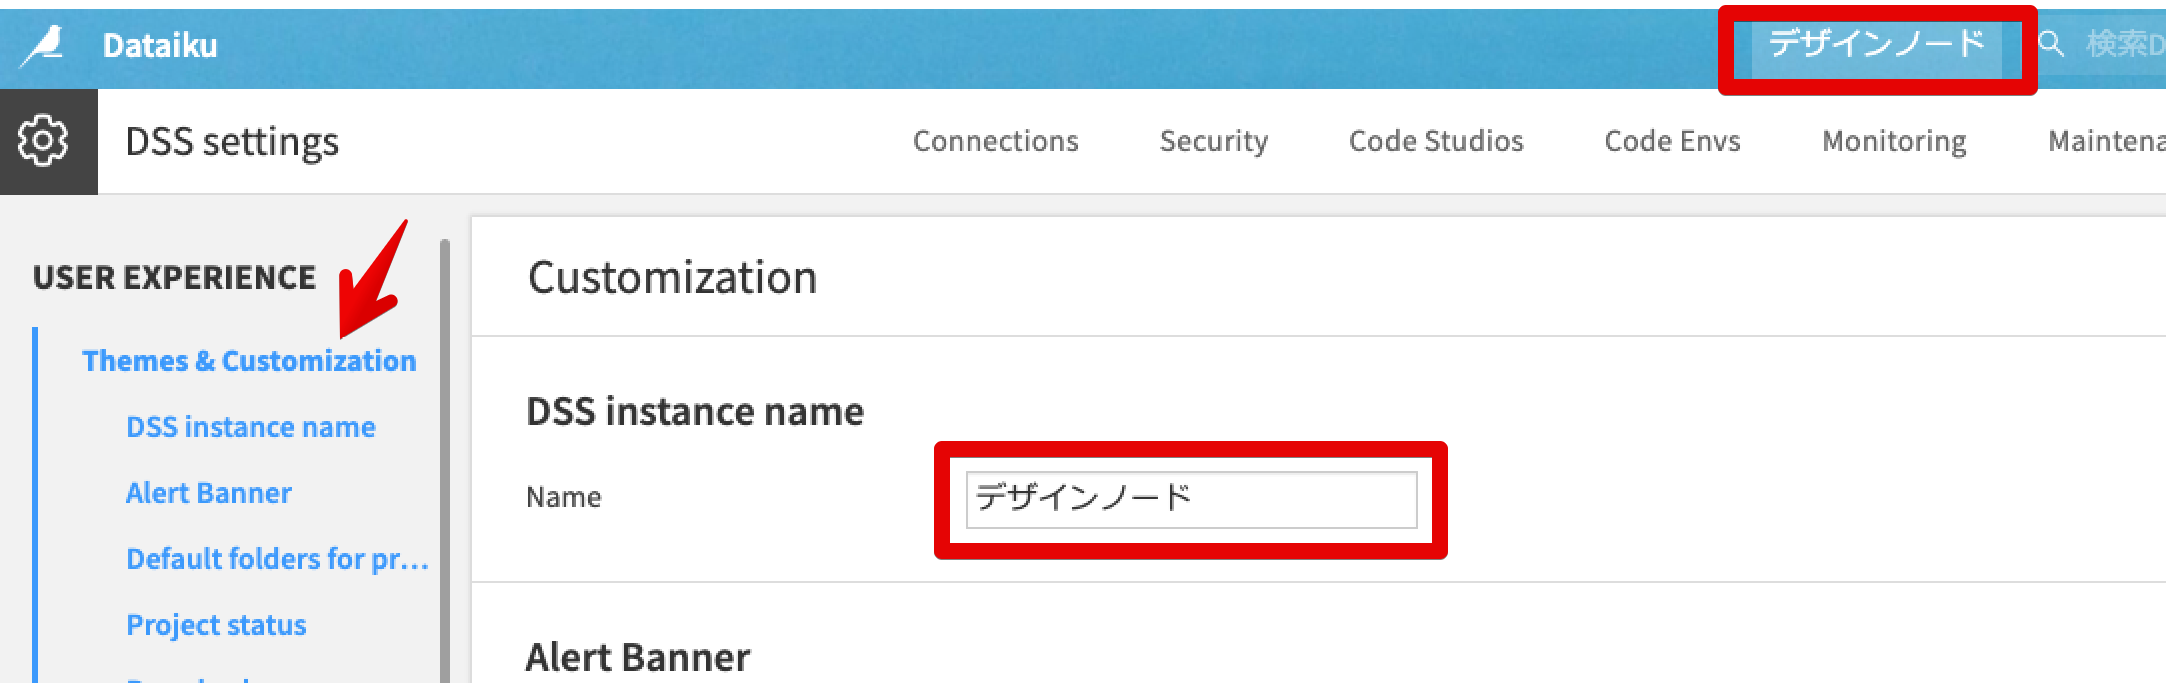
Task: Jump to DSS instance name section link
Action: tap(251, 427)
